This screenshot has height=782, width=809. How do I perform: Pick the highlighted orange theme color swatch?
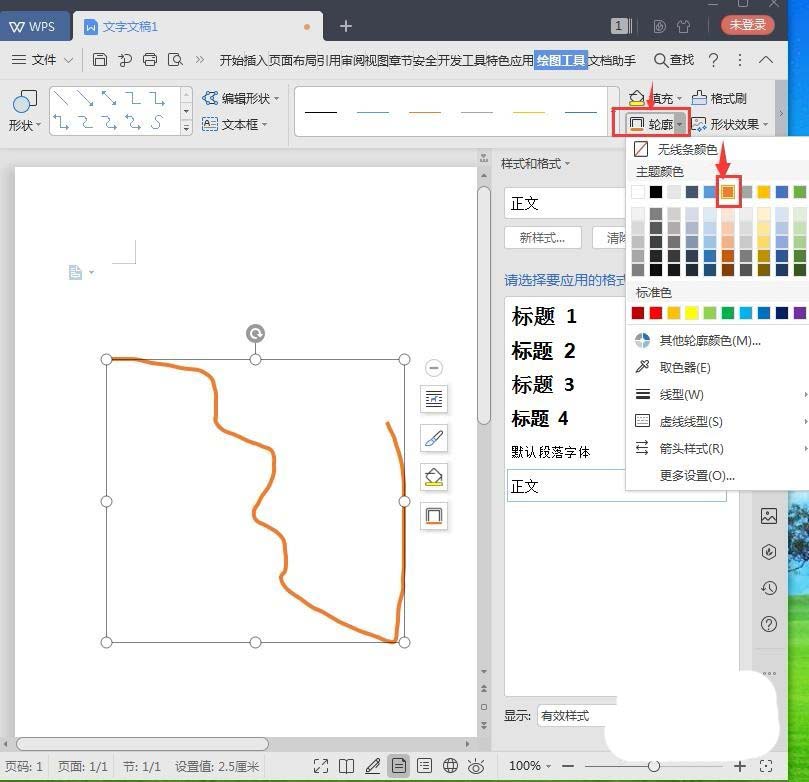click(727, 192)
